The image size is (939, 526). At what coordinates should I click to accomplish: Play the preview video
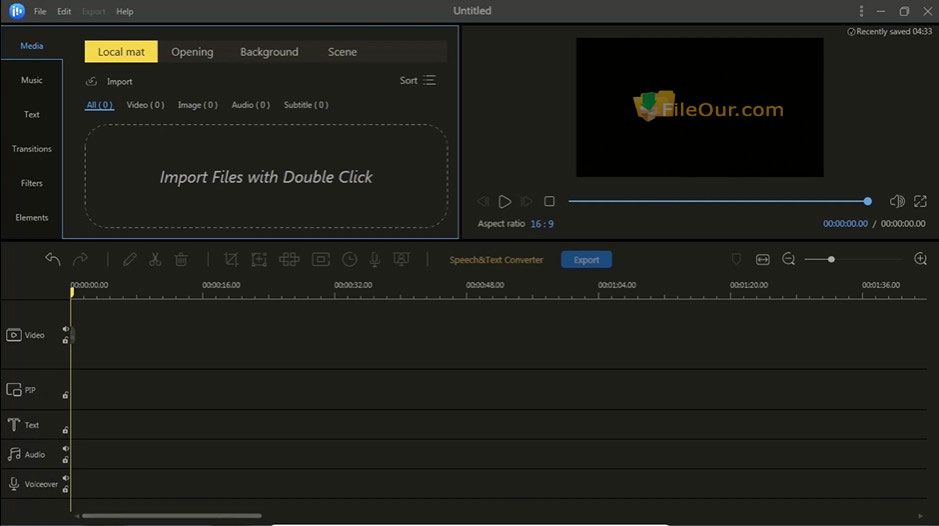505,201
